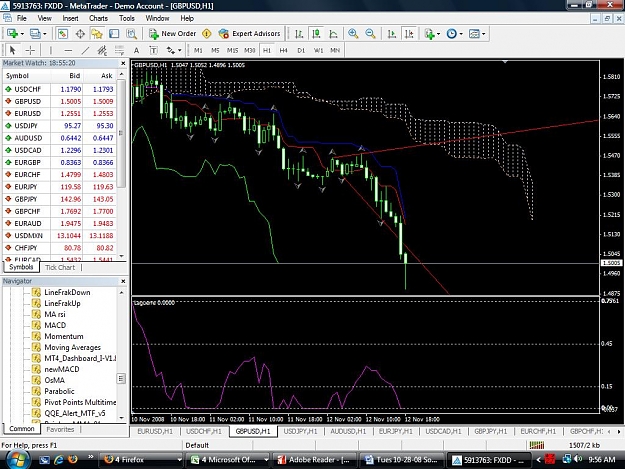Toggle Auto Scroll chart icon

point(392,34)
